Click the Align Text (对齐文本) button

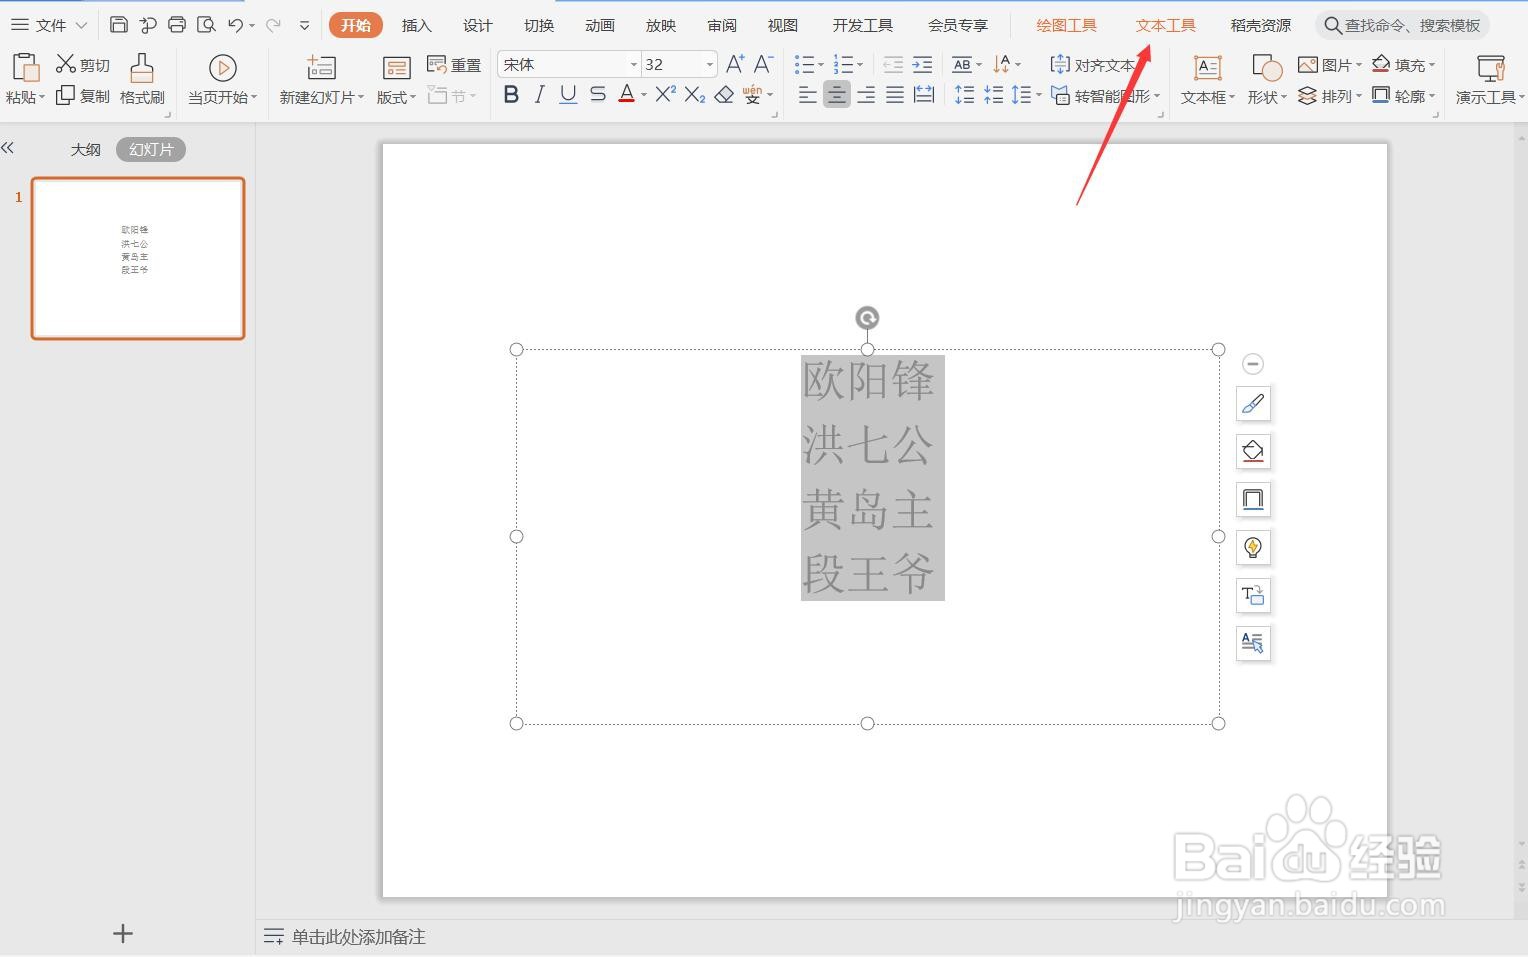(1093, 65)
